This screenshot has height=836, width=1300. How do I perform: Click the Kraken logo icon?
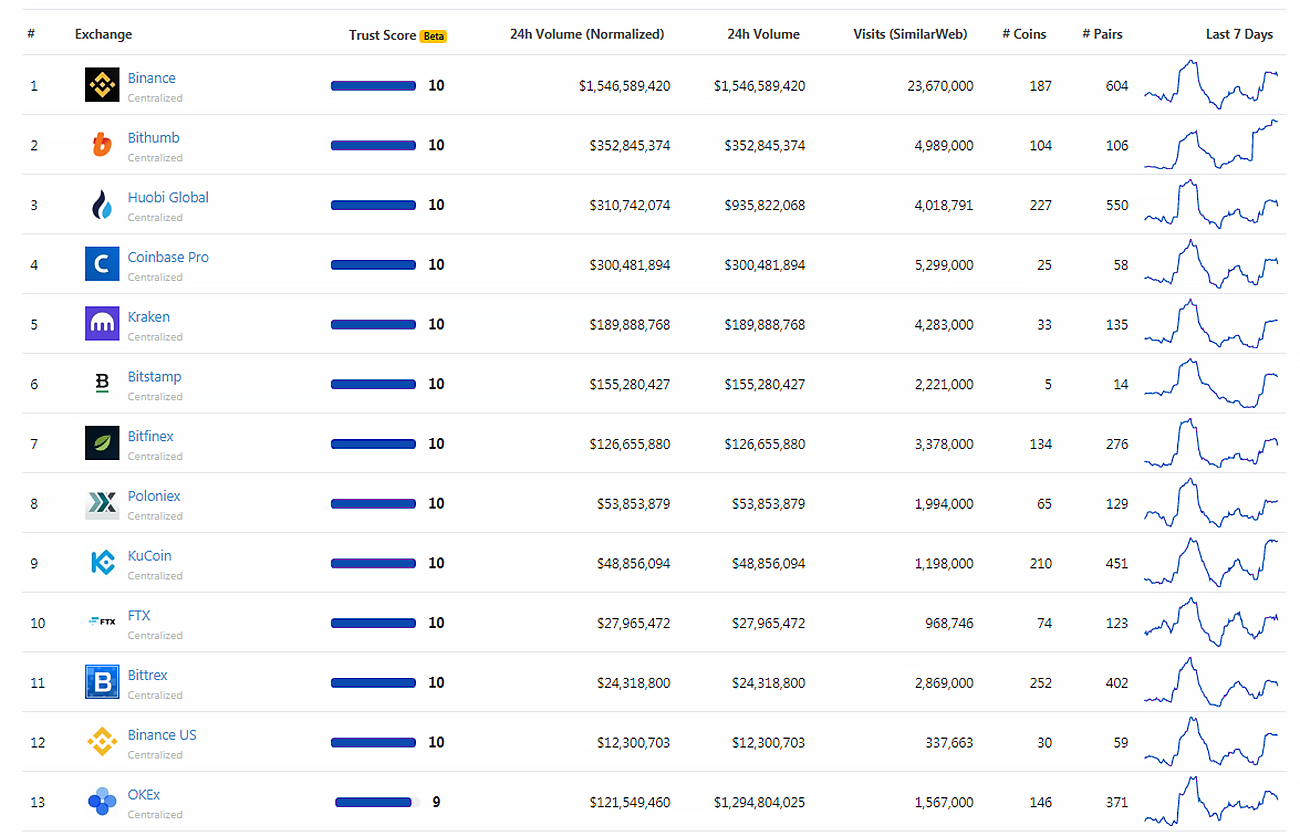pos(102,324)
